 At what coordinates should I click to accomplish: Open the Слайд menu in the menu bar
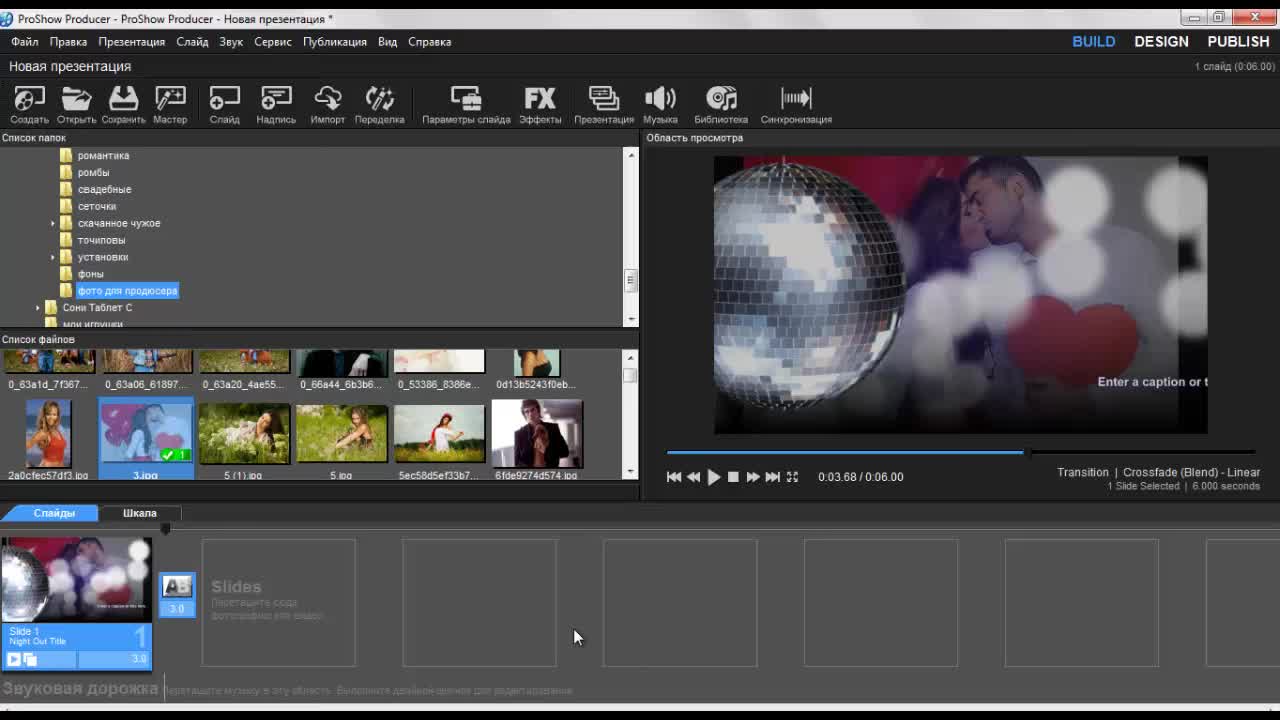pos(192,42)
